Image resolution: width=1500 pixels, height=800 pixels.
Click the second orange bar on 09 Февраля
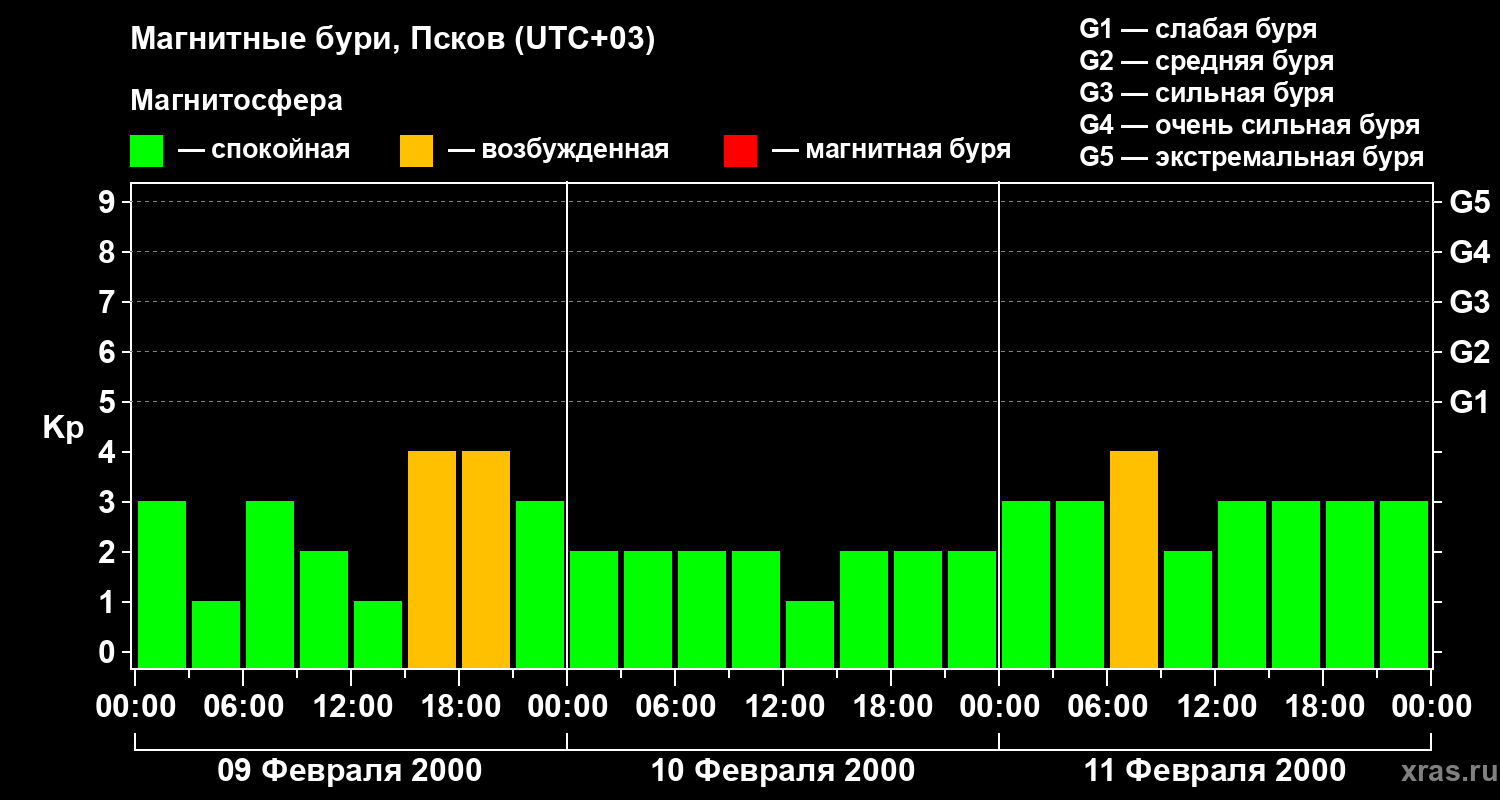click(486, 559)
